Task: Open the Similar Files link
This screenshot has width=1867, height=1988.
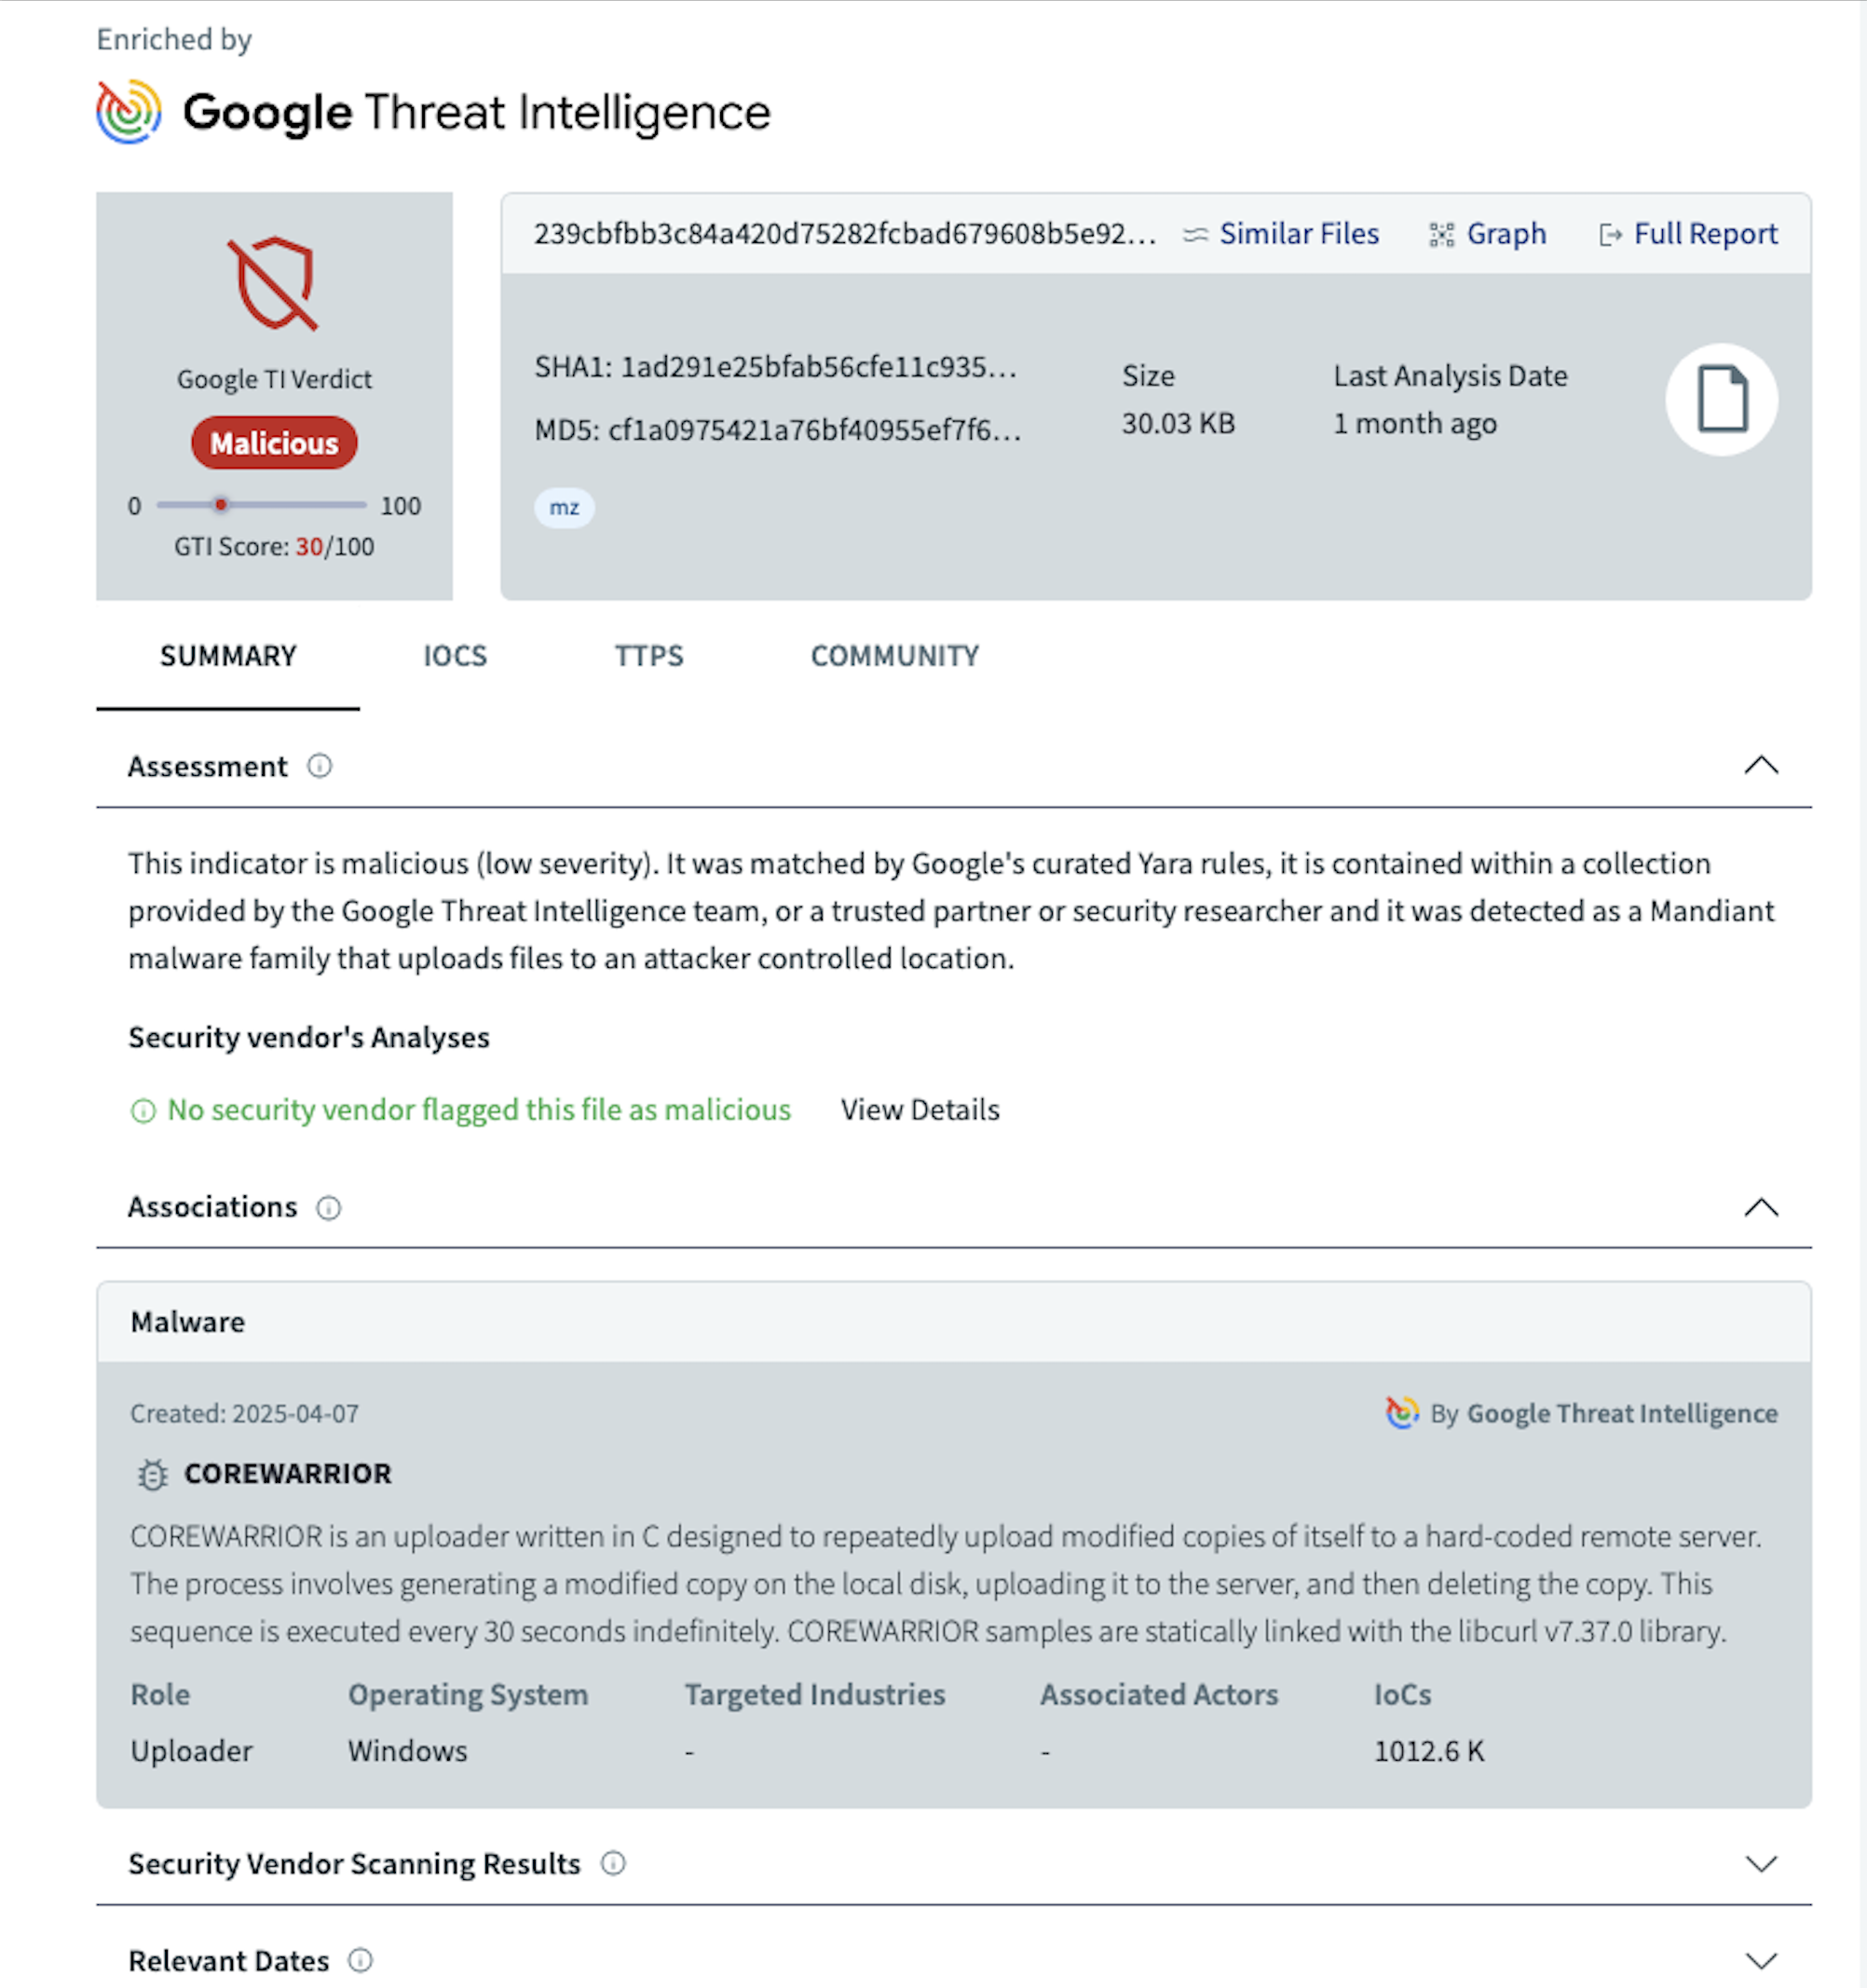Action: [x=1298, y=234]
